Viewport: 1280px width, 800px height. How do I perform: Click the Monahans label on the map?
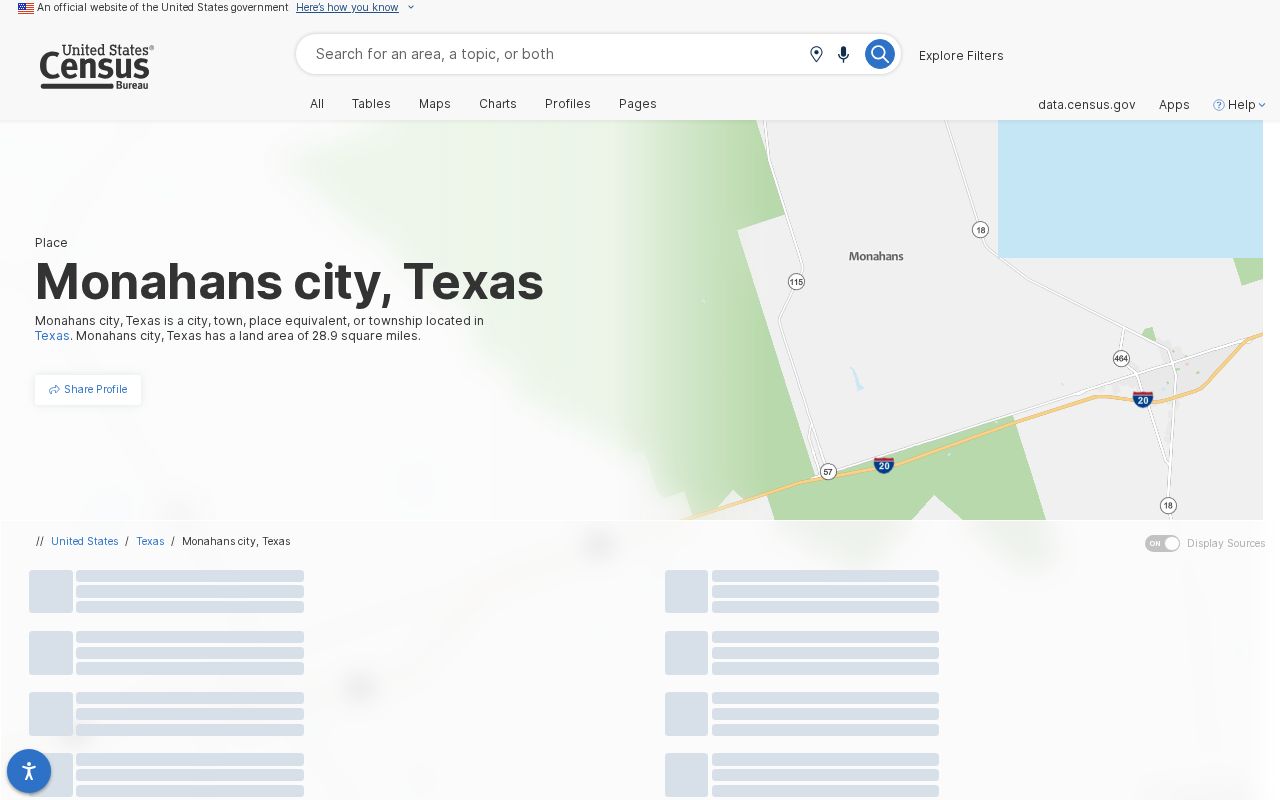(x=876, y=257)
